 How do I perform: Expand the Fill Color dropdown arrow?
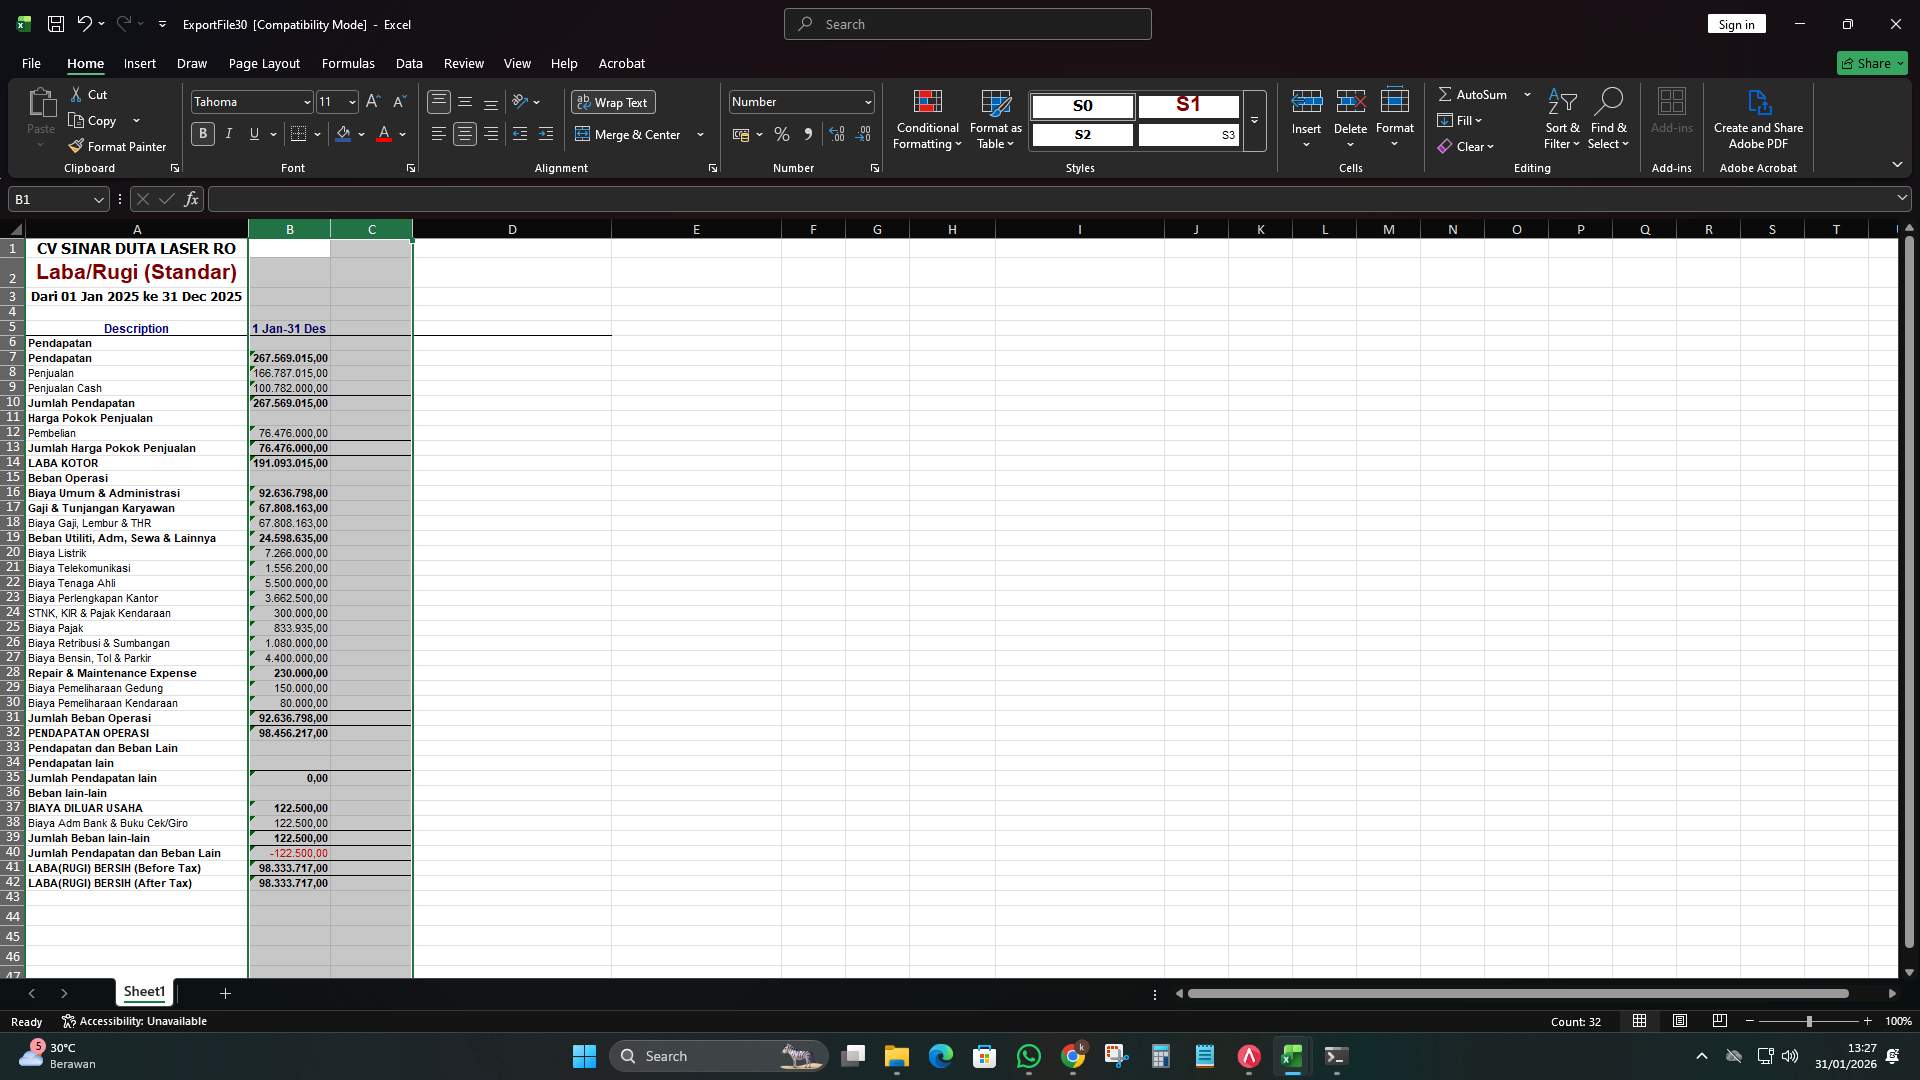[x=362, y=134]
